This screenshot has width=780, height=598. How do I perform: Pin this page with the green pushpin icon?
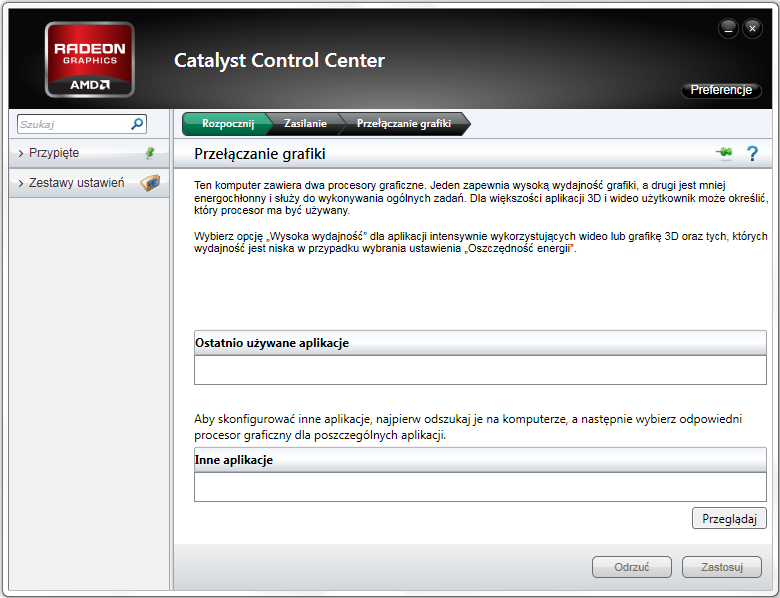(x=724, y=153)
